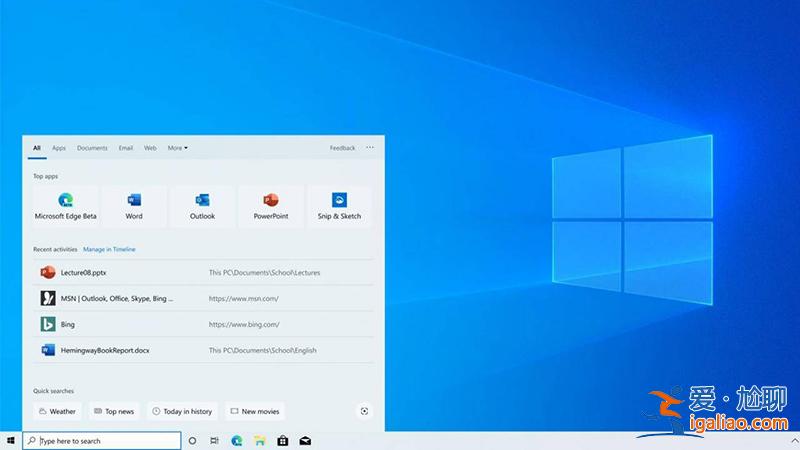The image size is (800, 450).
Task: Expand the More dropdown
Action: click(x=178, y=148)
